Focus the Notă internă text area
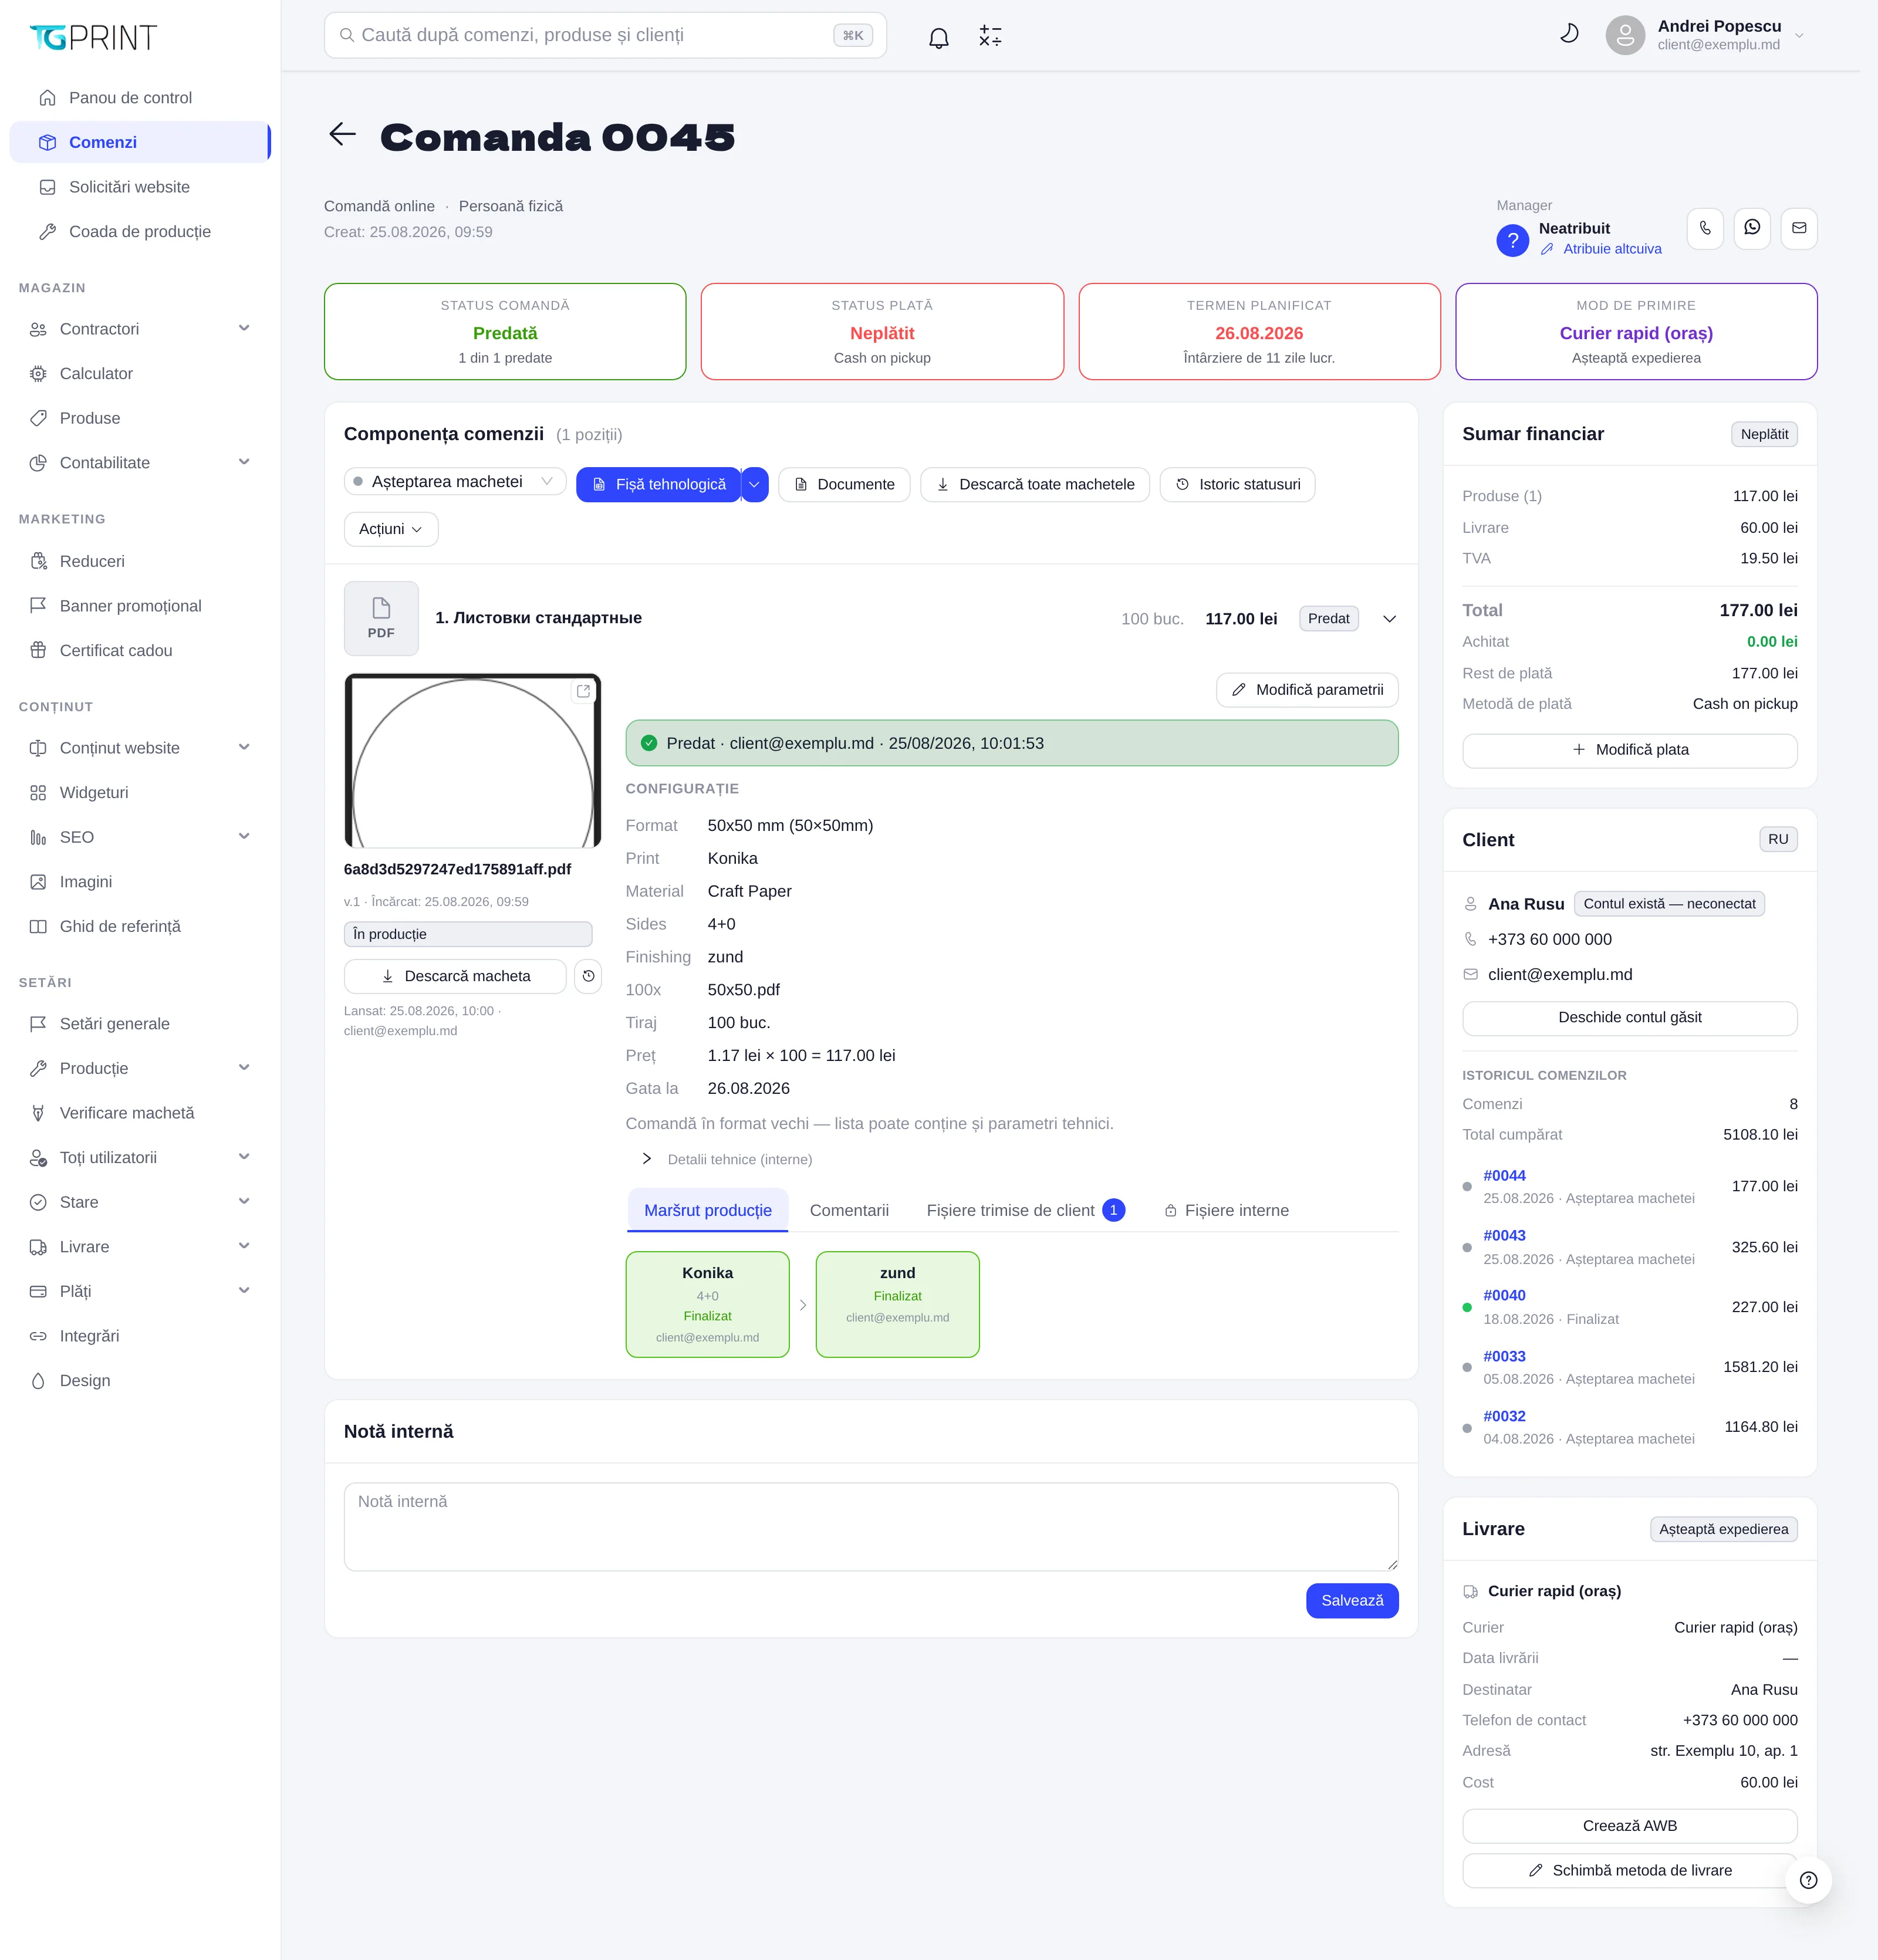1878x1960 pixels. pos(871,1527)
